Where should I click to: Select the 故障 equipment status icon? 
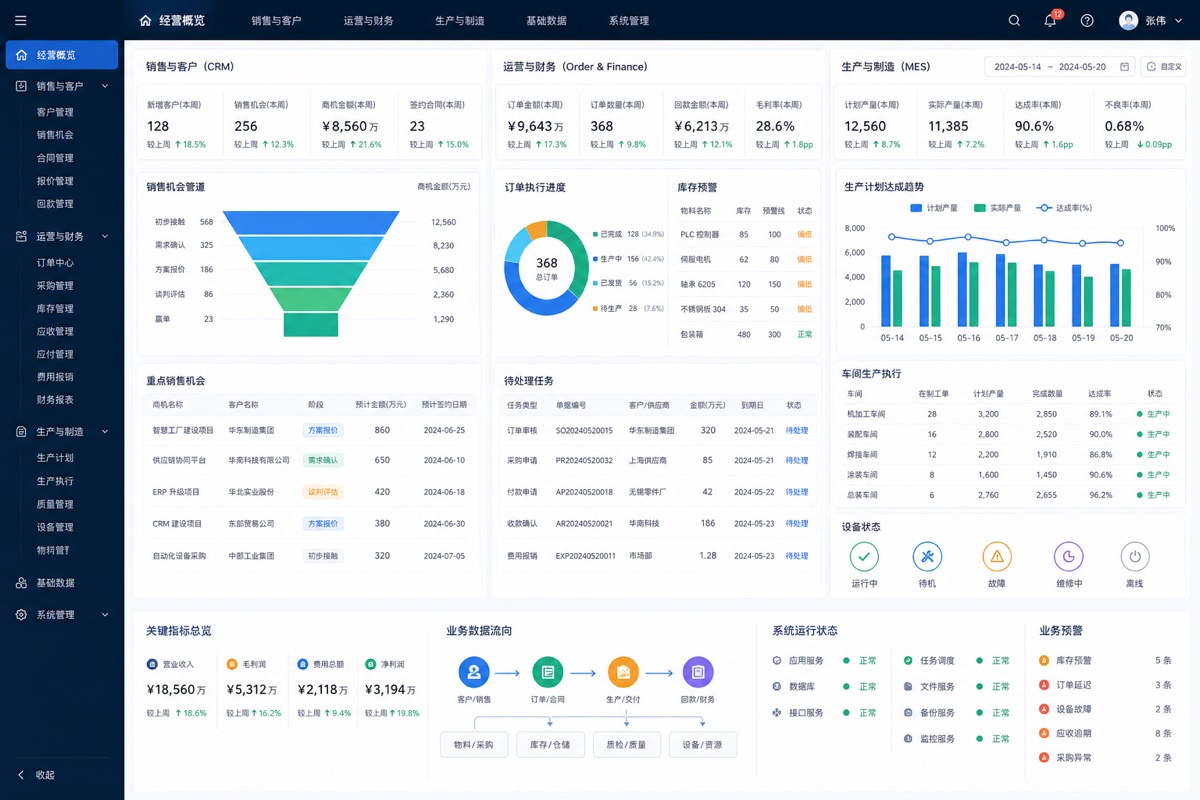tap(997, 557)
